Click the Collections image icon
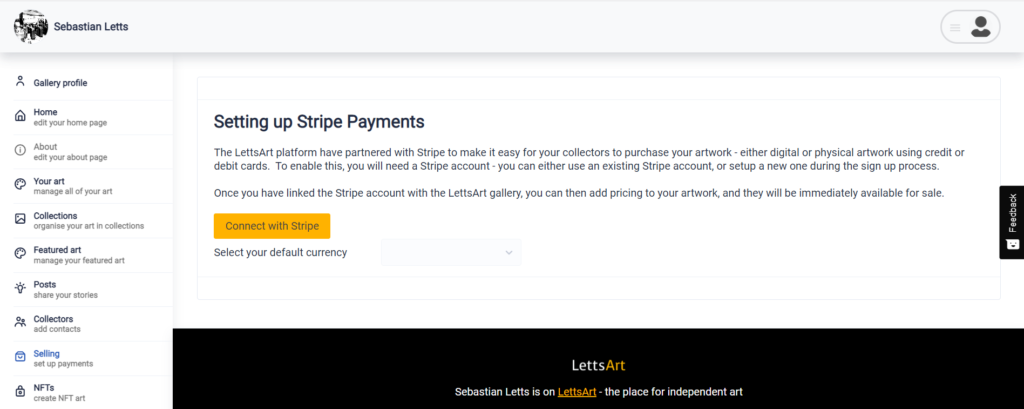1024x409 pixels. click(x=20, y=220)
